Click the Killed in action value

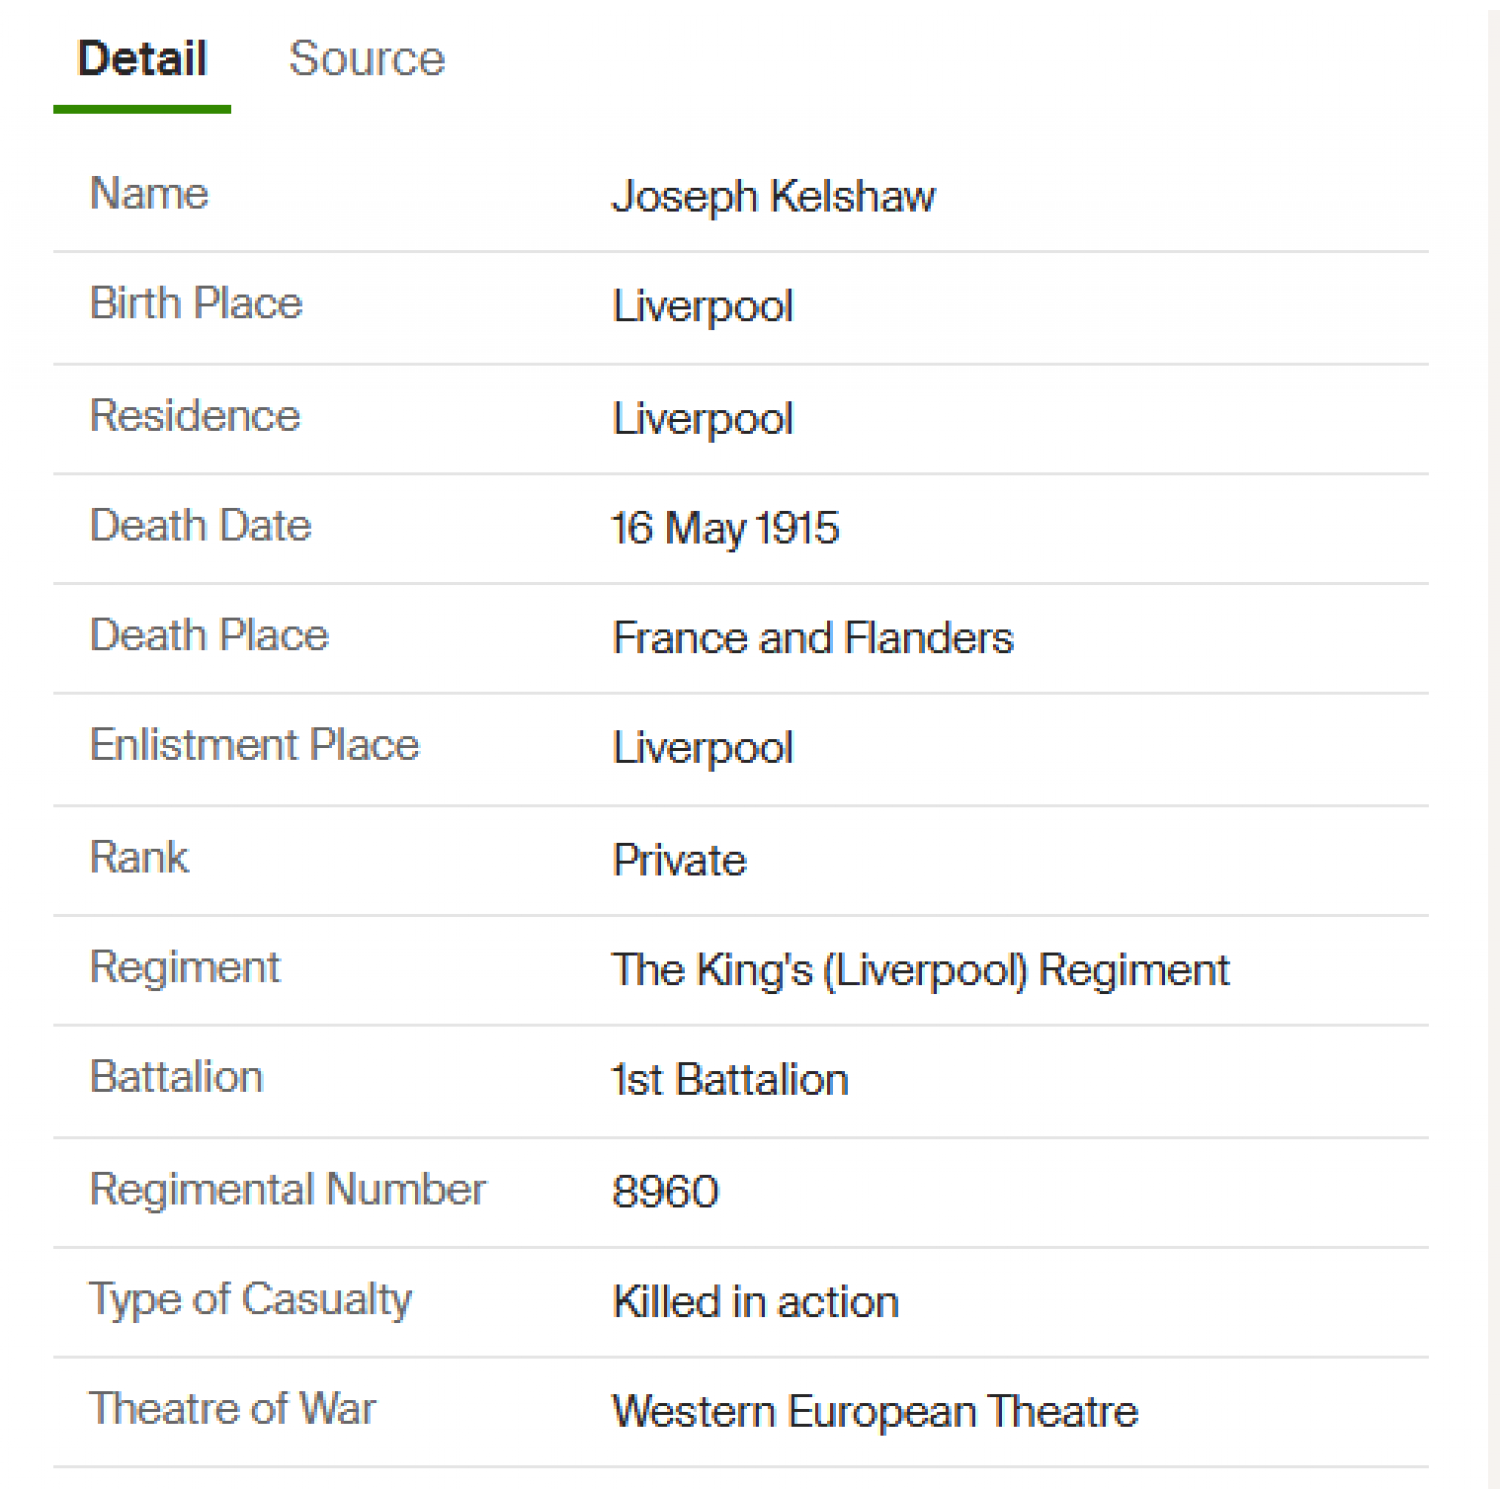(755, 1302)
